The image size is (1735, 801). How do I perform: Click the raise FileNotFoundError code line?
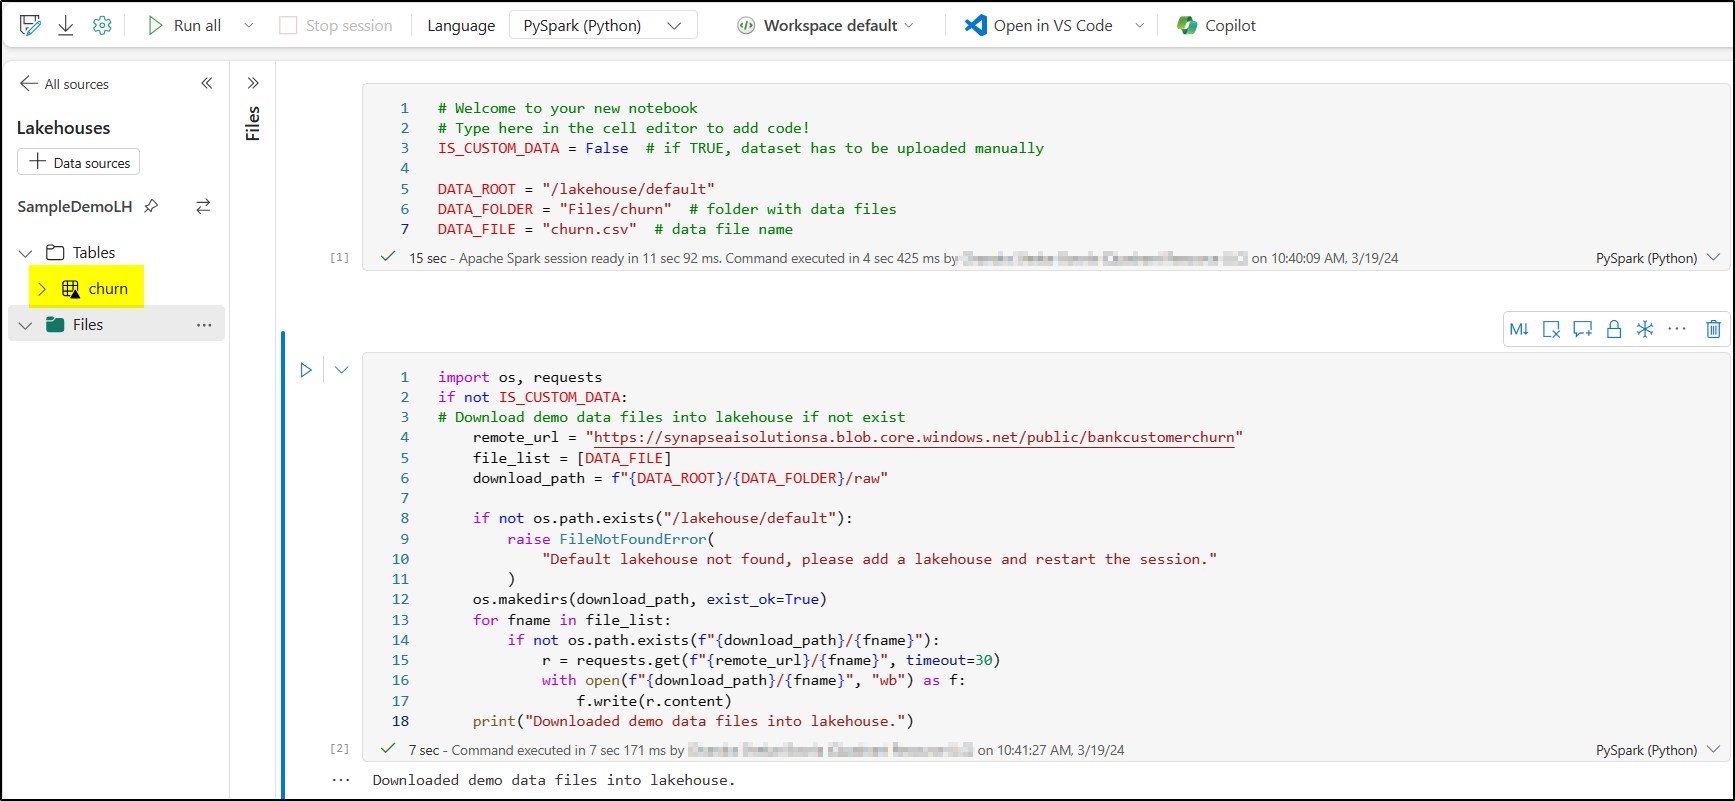point(610,539)
